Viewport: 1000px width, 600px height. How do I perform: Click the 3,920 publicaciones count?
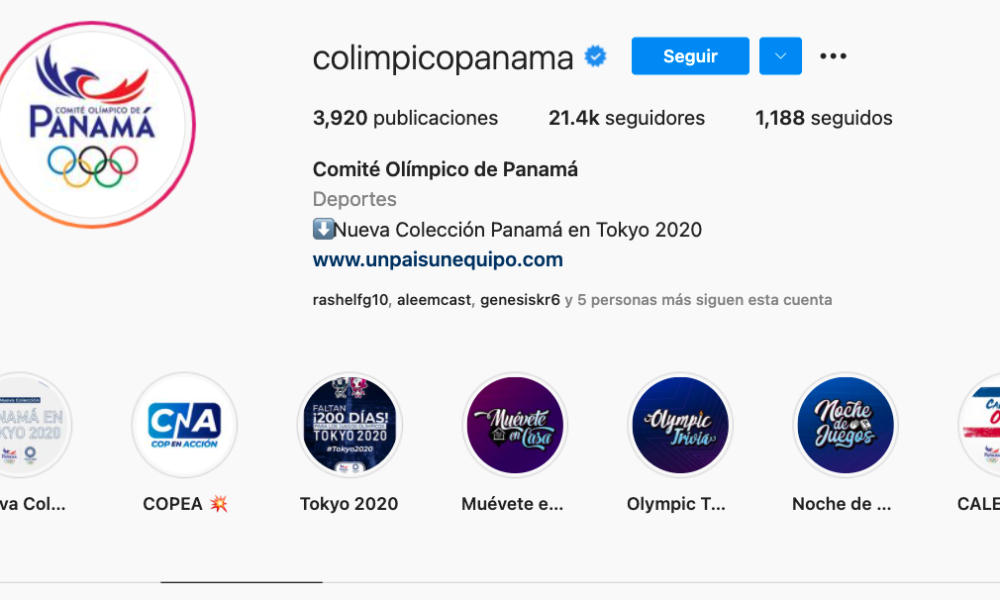[x=405, y=118]
